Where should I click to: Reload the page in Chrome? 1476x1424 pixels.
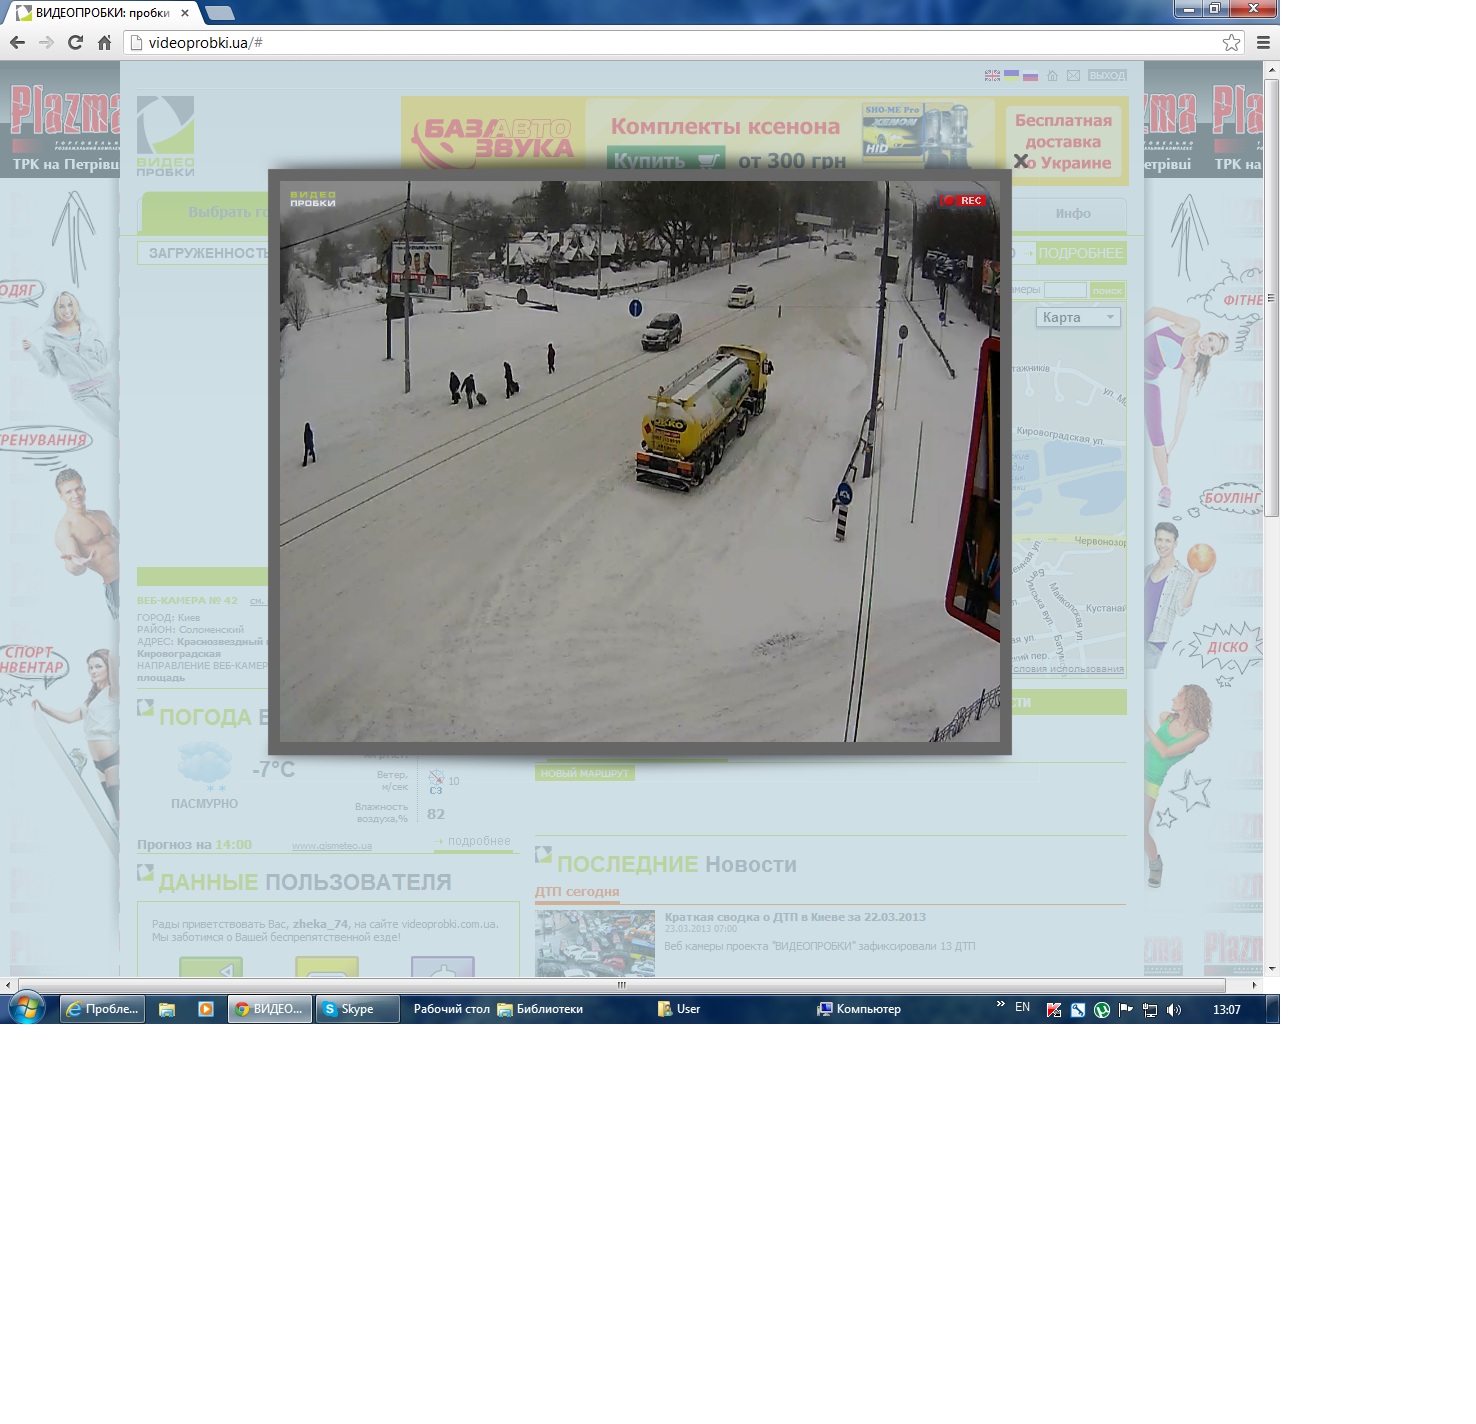(x=75, y=43)
